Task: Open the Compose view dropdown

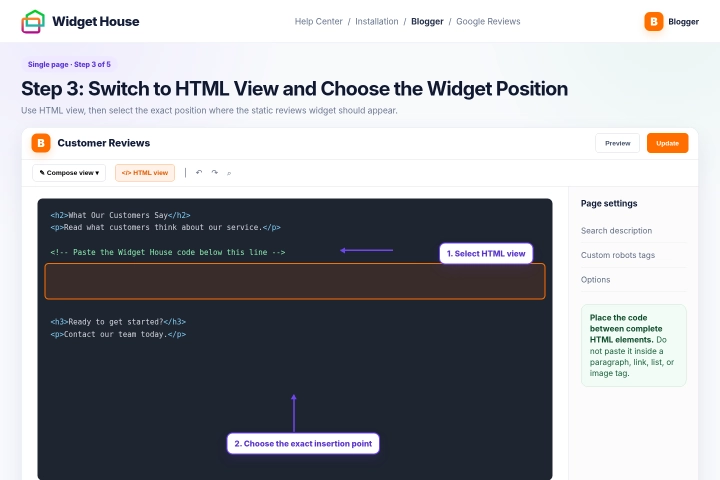Action: (69, 173)
